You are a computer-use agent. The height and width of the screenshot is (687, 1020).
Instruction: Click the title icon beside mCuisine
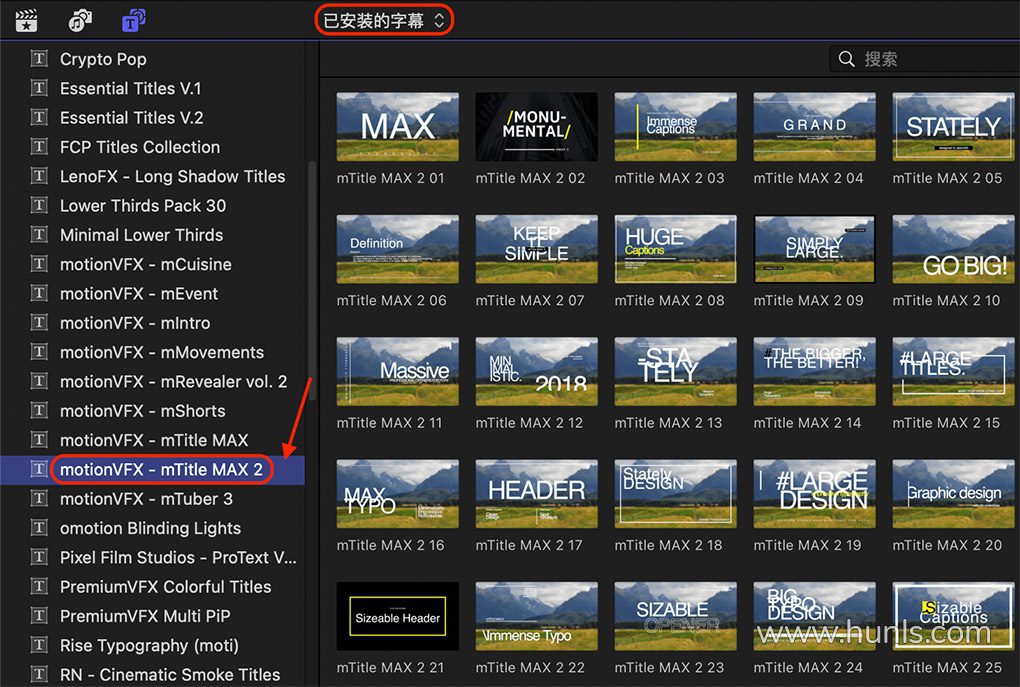39,263
